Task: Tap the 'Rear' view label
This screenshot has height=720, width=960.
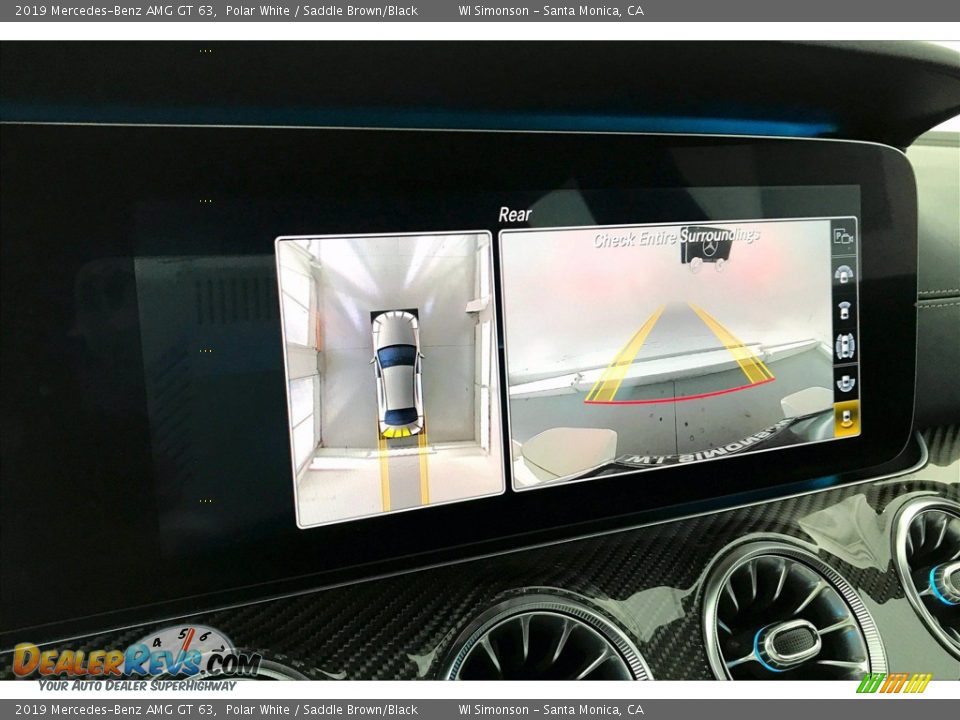Action: pos(515,214)
